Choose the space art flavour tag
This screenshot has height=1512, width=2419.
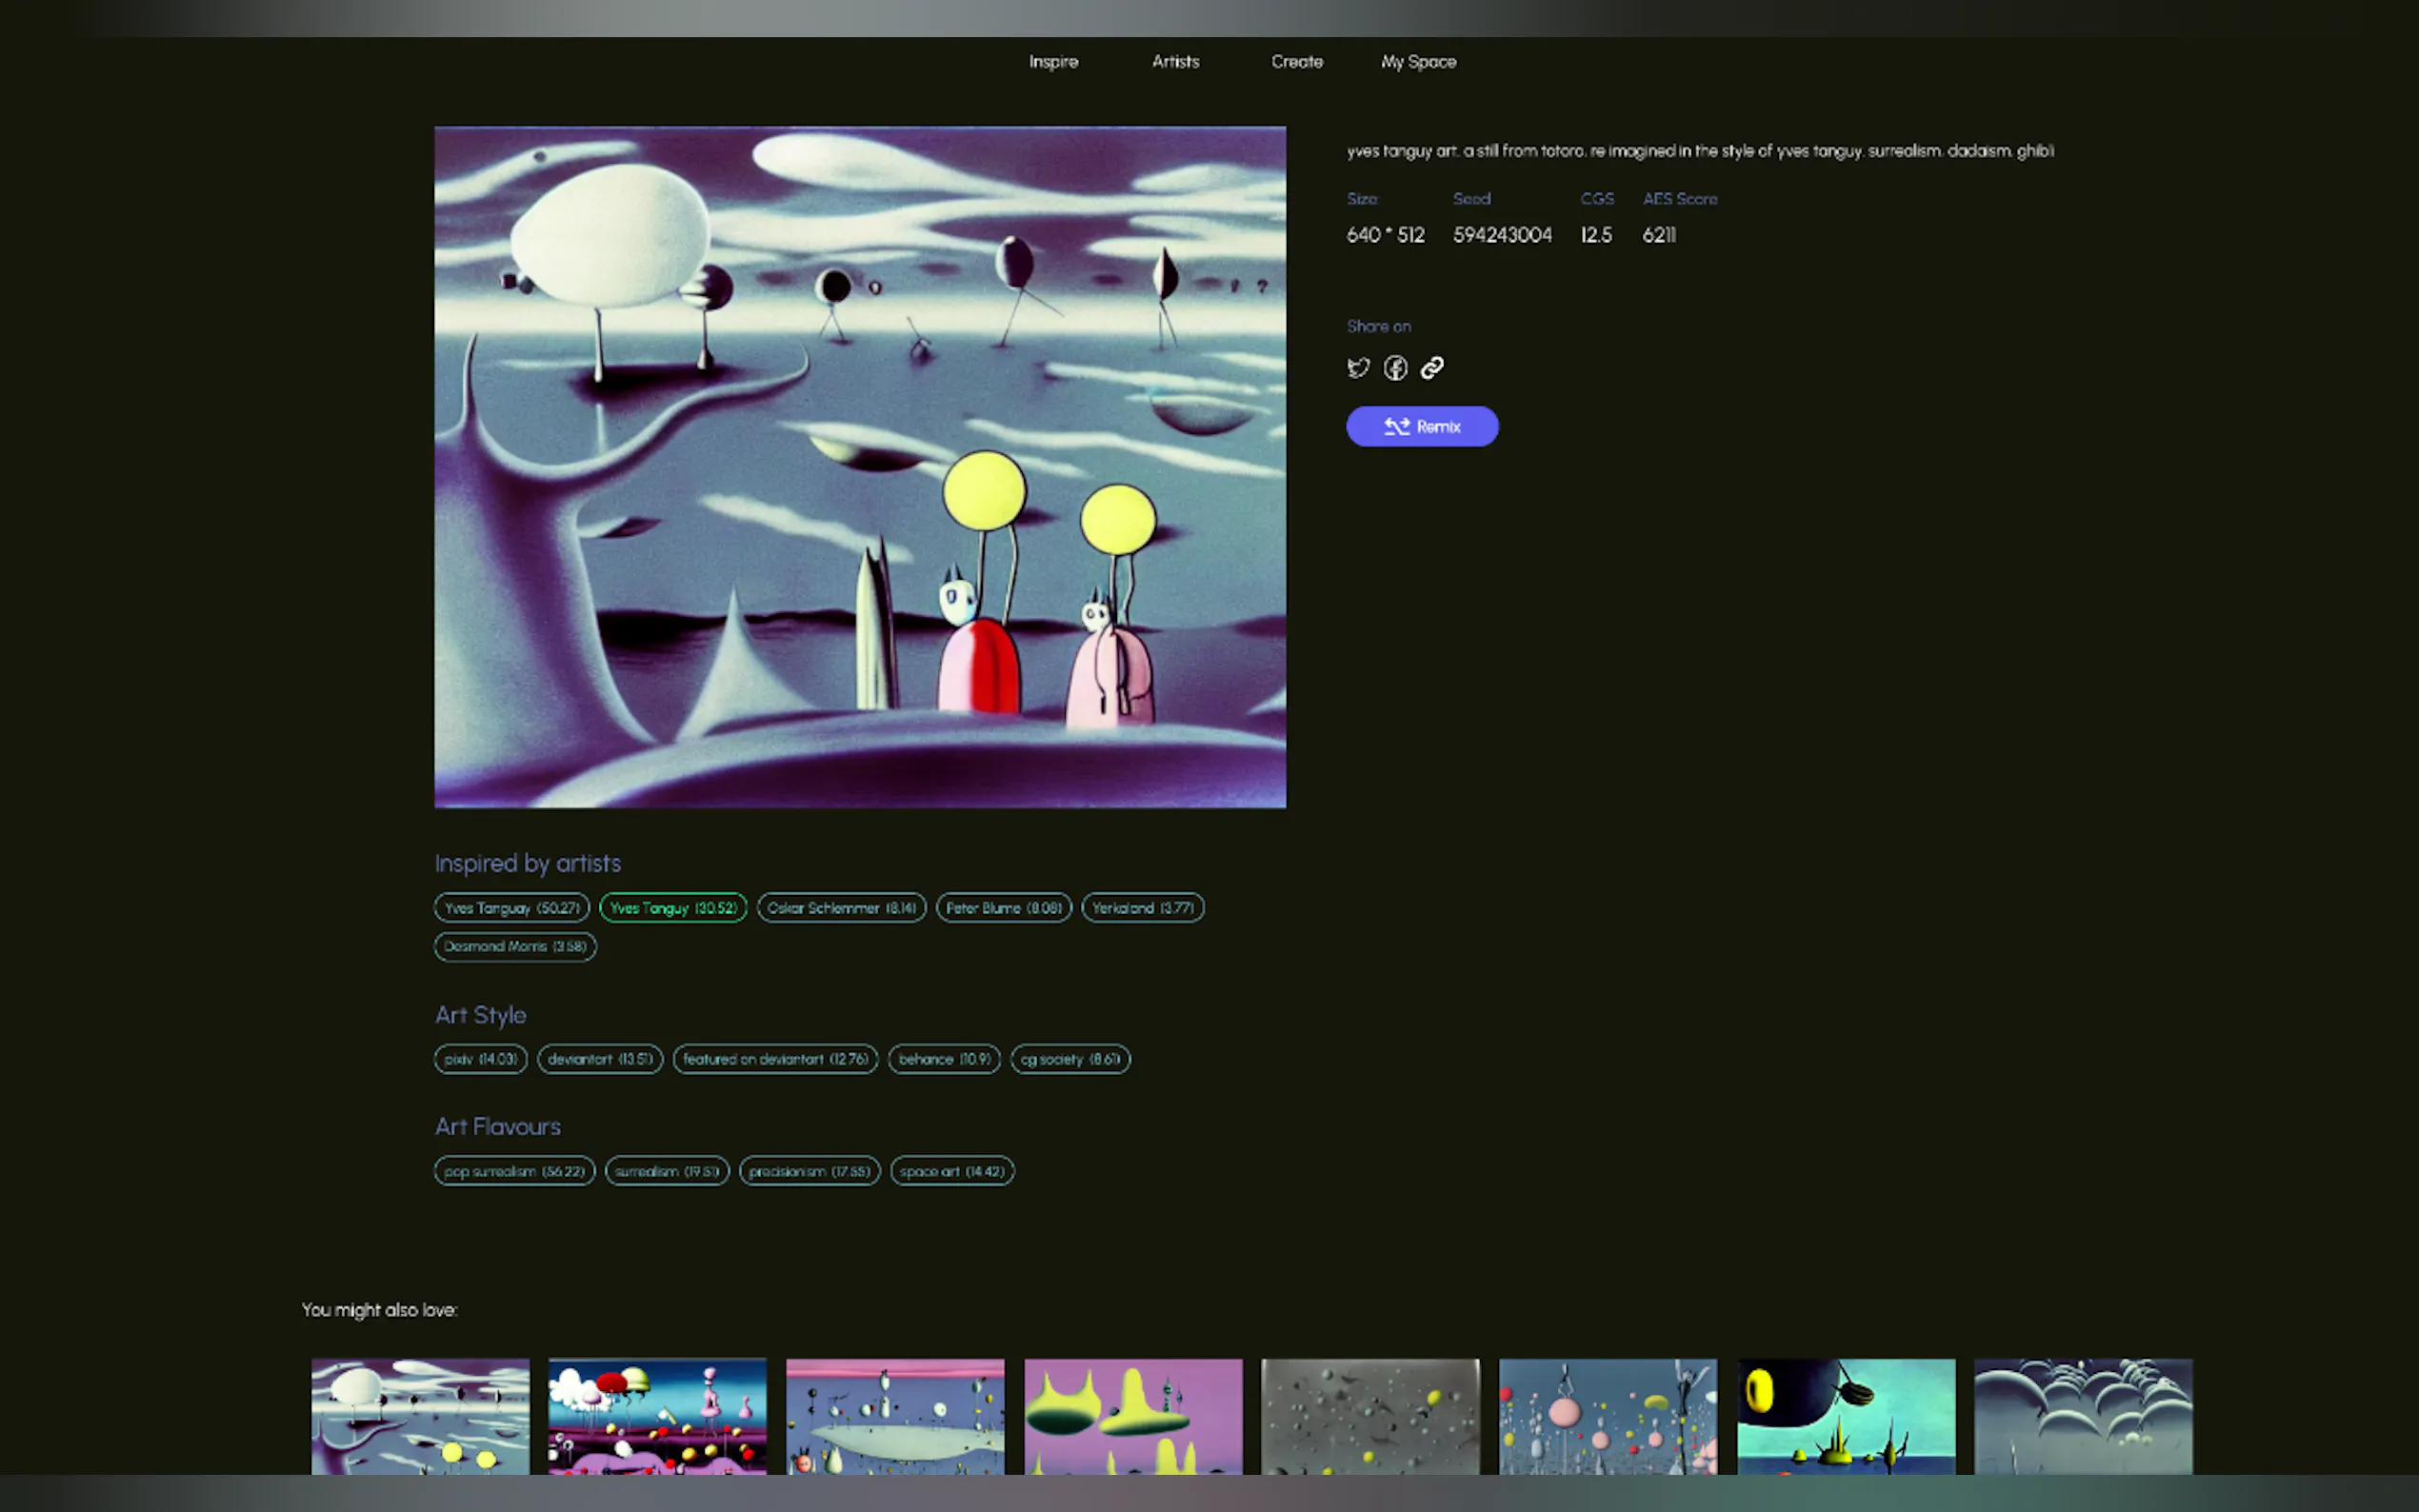(951, 1171)
